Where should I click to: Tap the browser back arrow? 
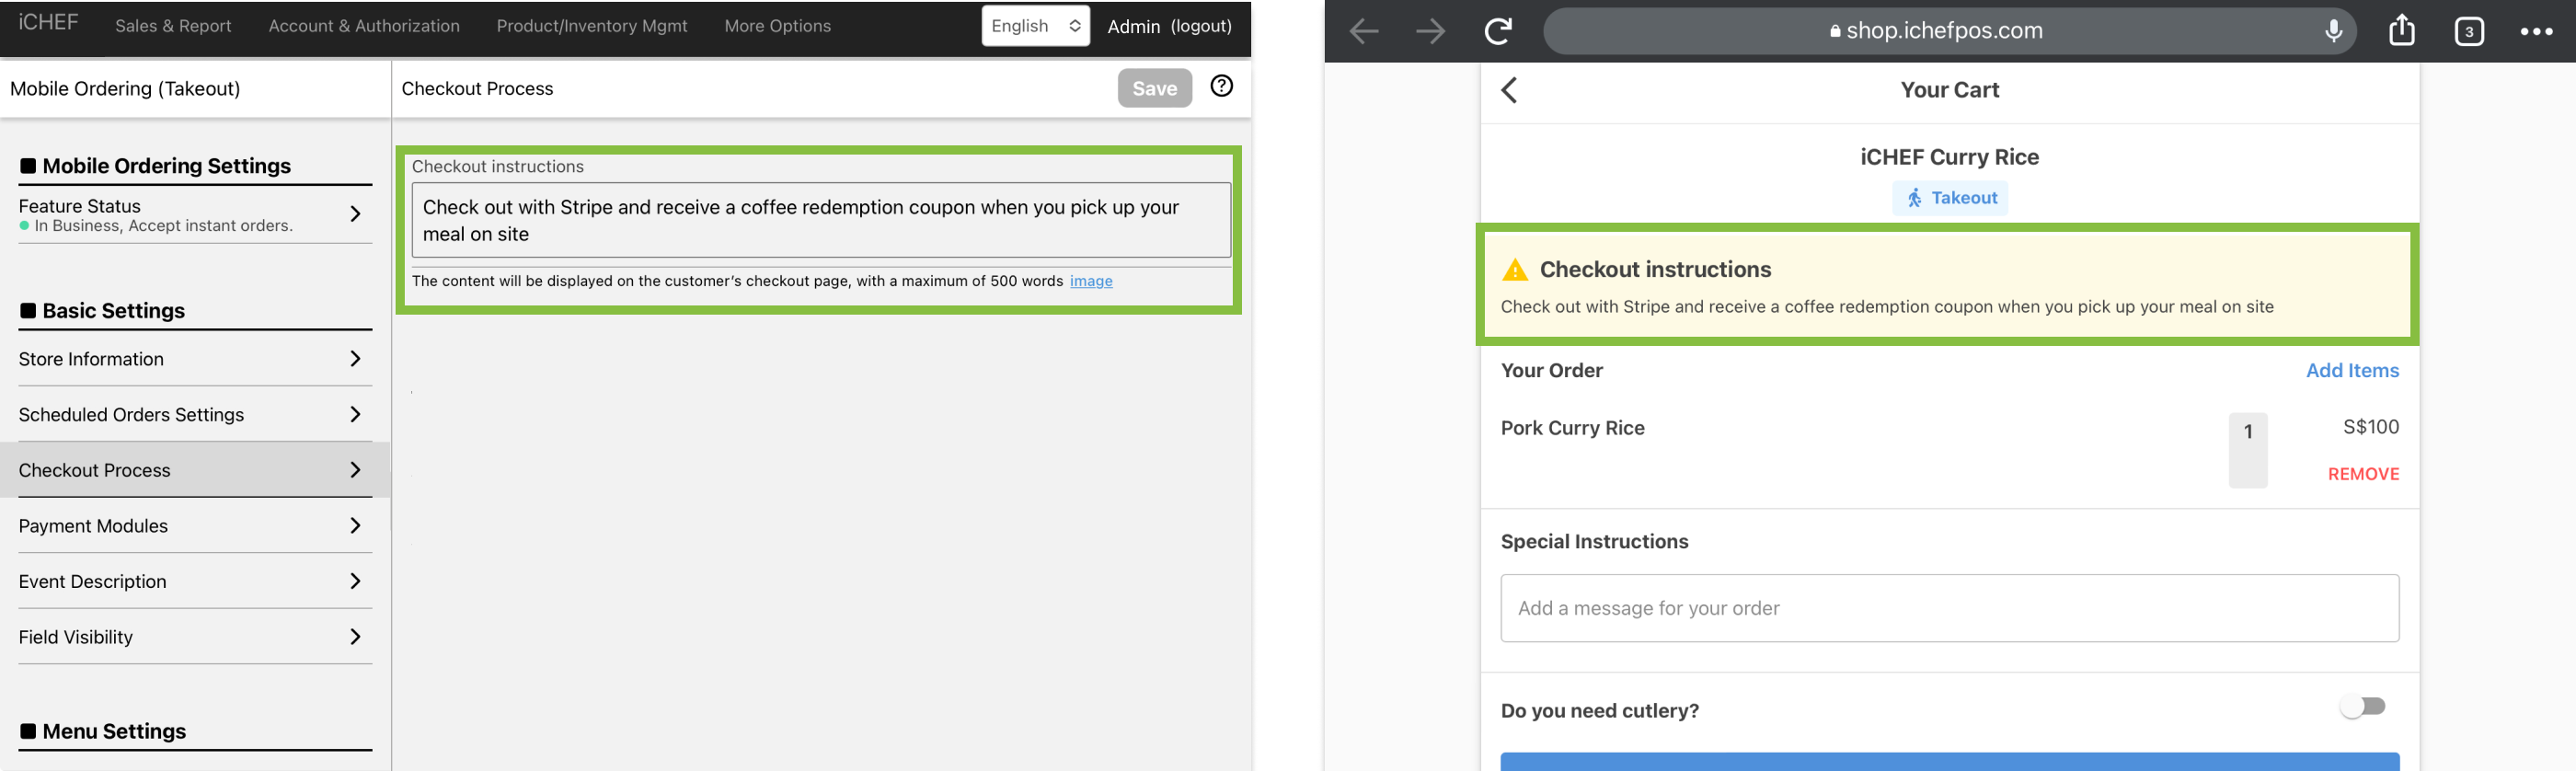point(1364,31)
